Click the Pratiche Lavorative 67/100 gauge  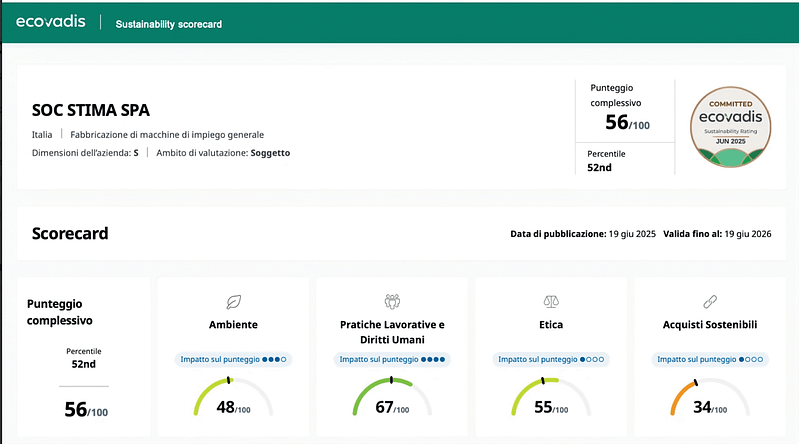pyautogui.click(x=391, y=402)
